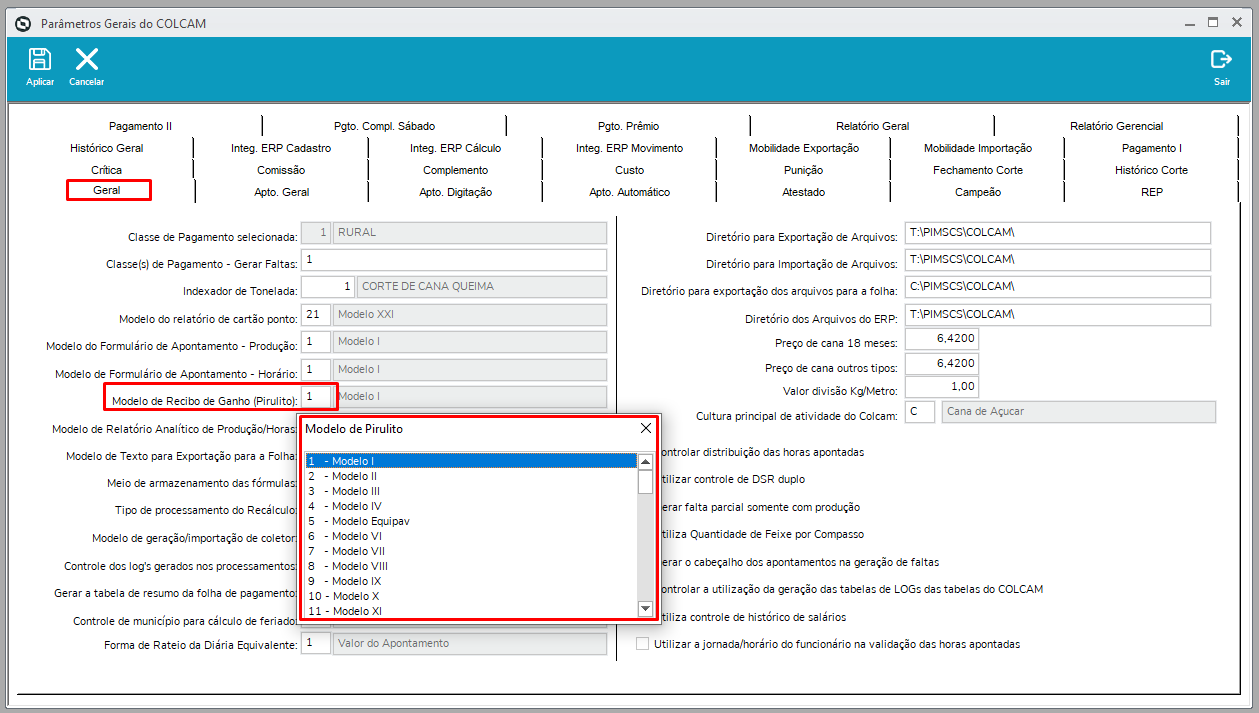Select the Geral tab

[107, 190]
